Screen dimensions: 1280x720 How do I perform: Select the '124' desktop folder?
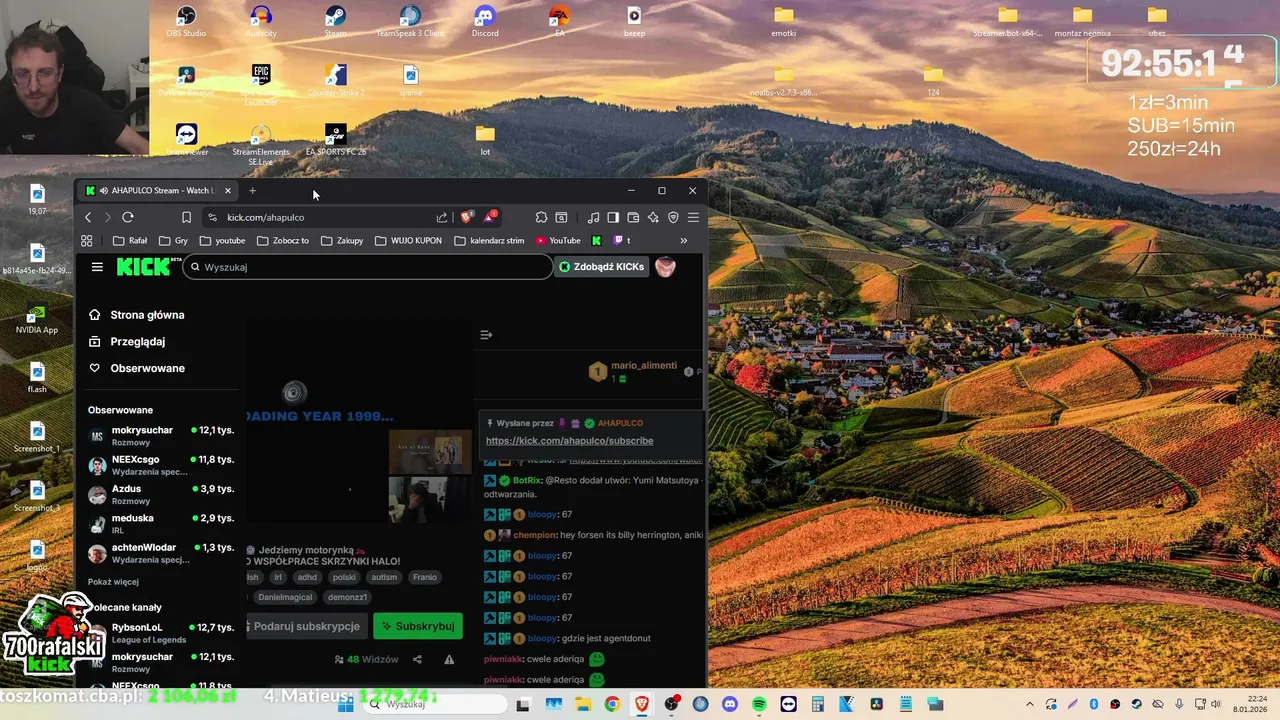pos(933,82)
